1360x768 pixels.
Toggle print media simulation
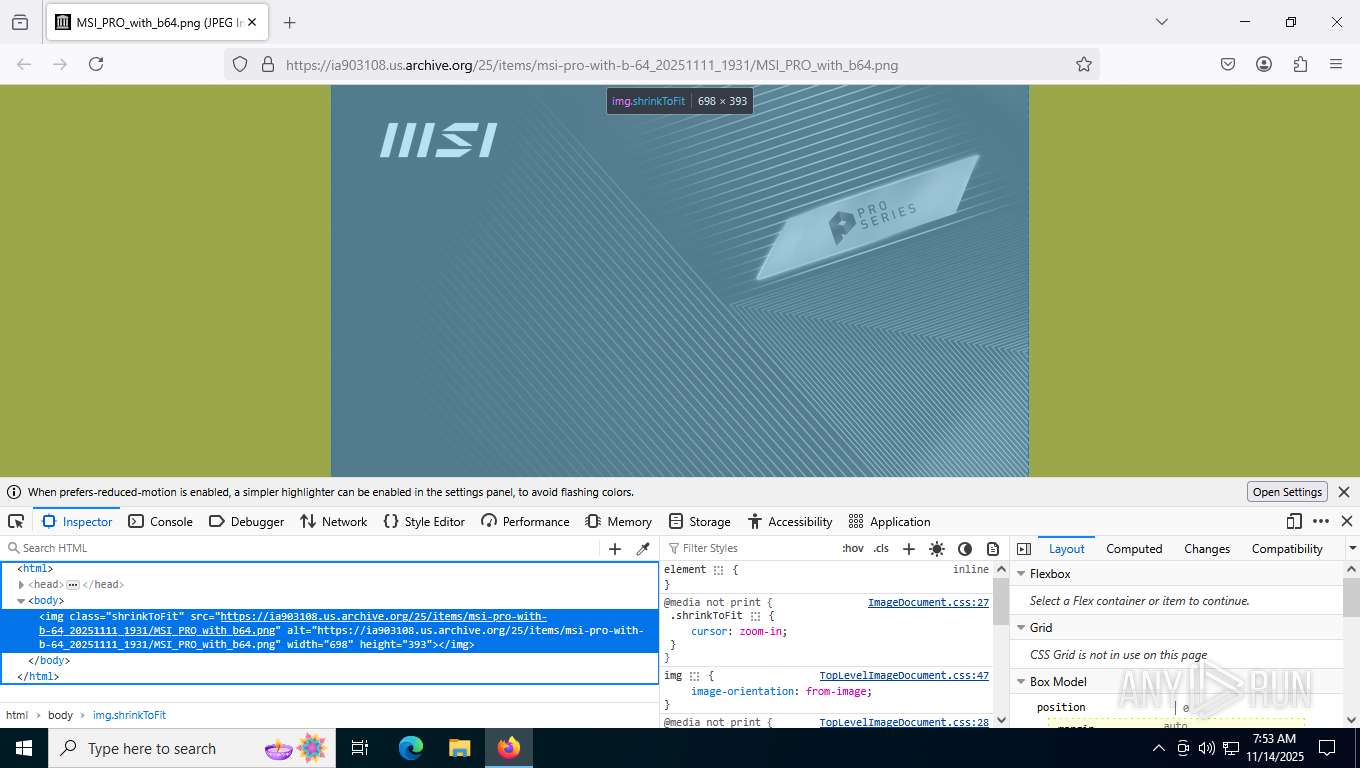point(993,549)
